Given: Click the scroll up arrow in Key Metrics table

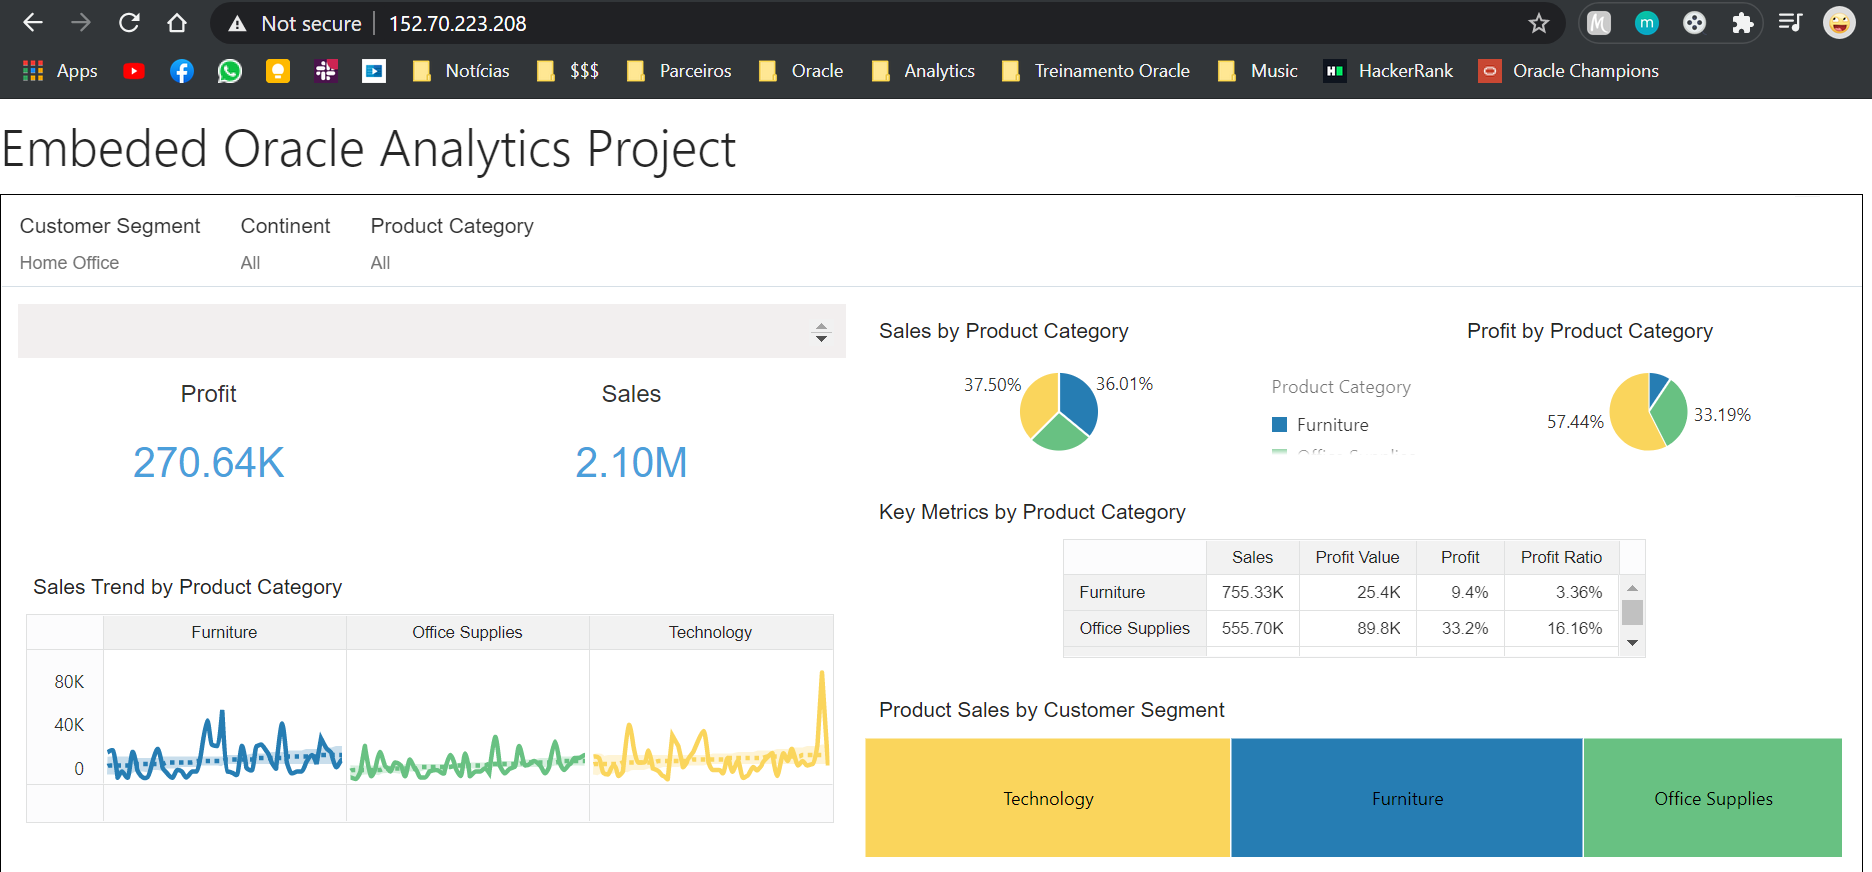Looking at the screenshot, I should point(1633,588).
